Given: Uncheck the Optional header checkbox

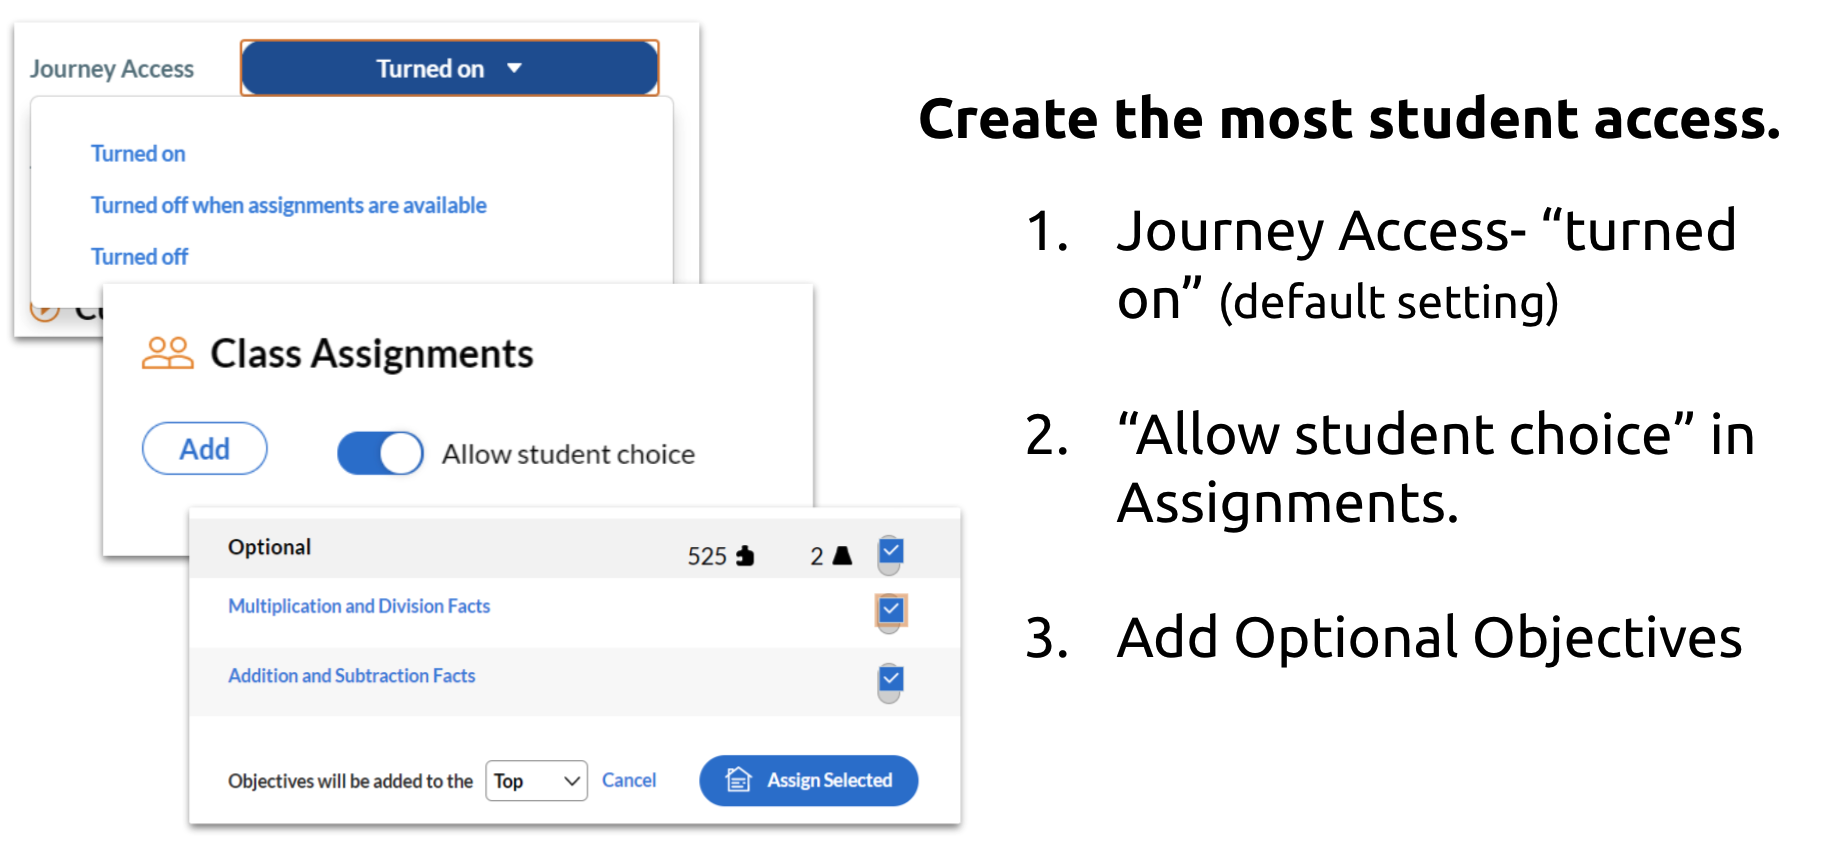Looking at the screenshot, I should [x=891, y=551].
